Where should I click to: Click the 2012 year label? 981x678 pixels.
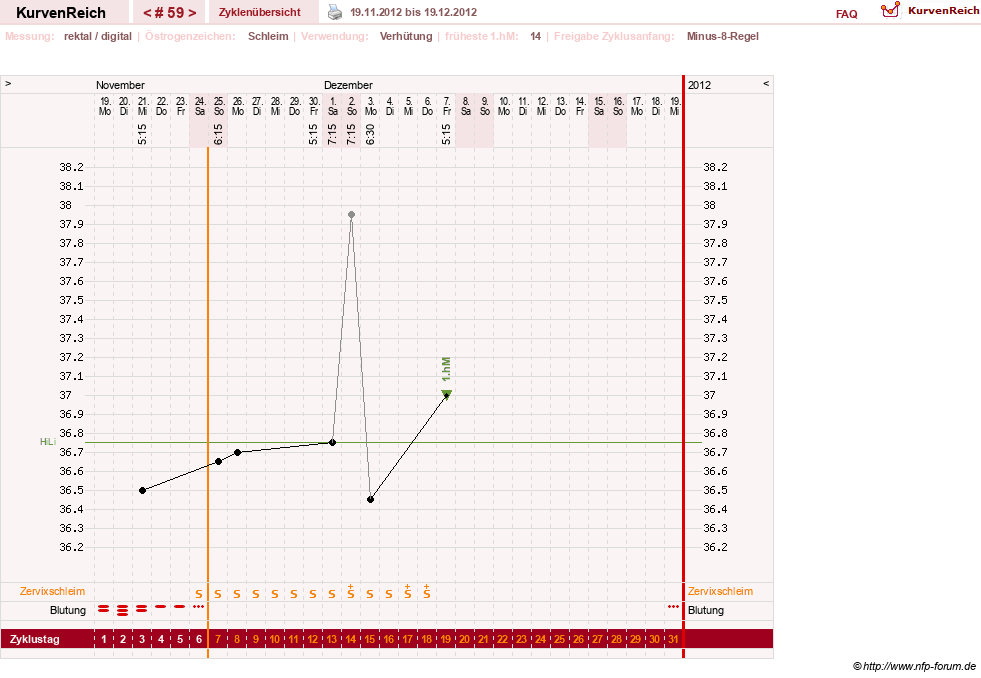point(699,85)
